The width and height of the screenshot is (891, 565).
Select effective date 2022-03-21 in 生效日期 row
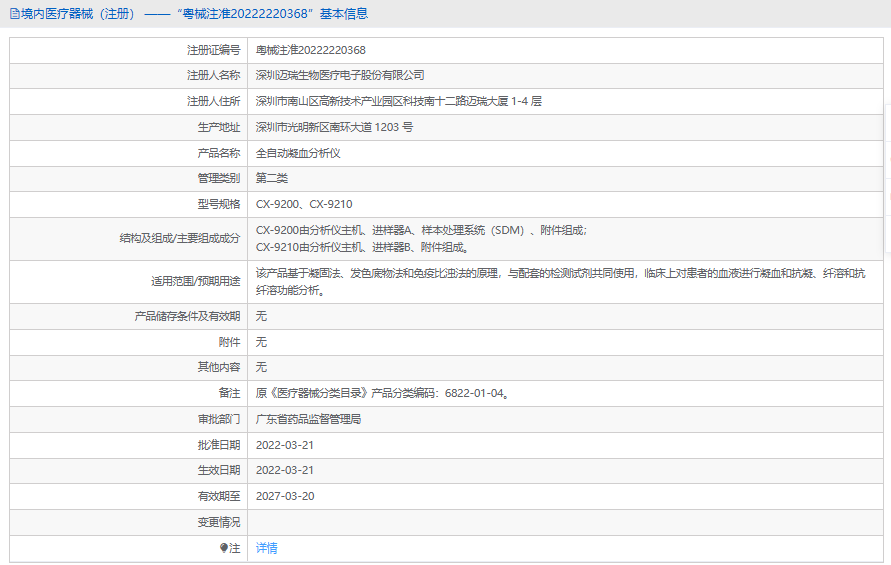tap(285, 470)
